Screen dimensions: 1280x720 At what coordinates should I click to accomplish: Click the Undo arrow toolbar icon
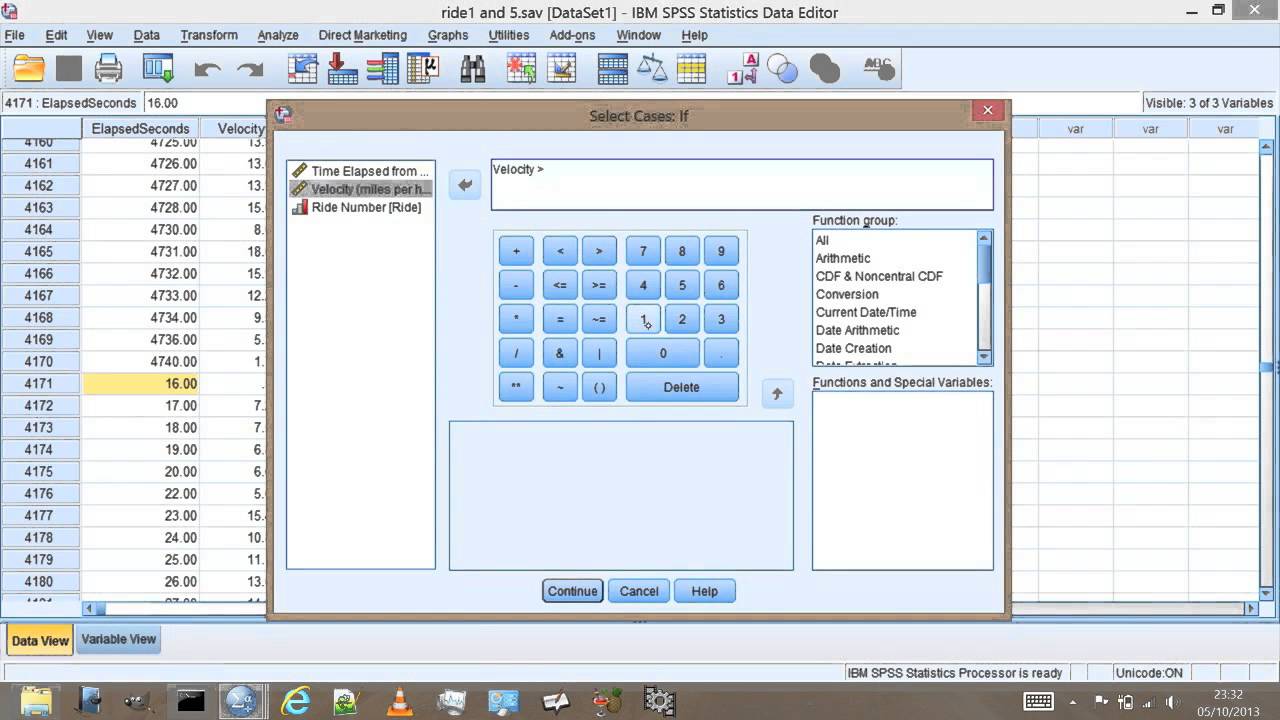point(208,69)
